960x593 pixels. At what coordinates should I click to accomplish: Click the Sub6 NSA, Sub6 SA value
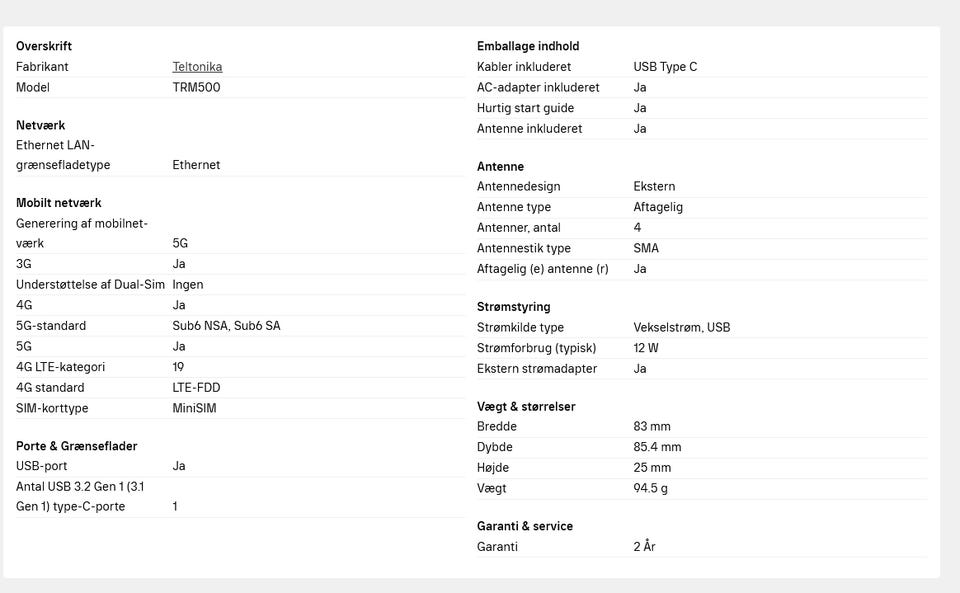click(x=226, y=326)
